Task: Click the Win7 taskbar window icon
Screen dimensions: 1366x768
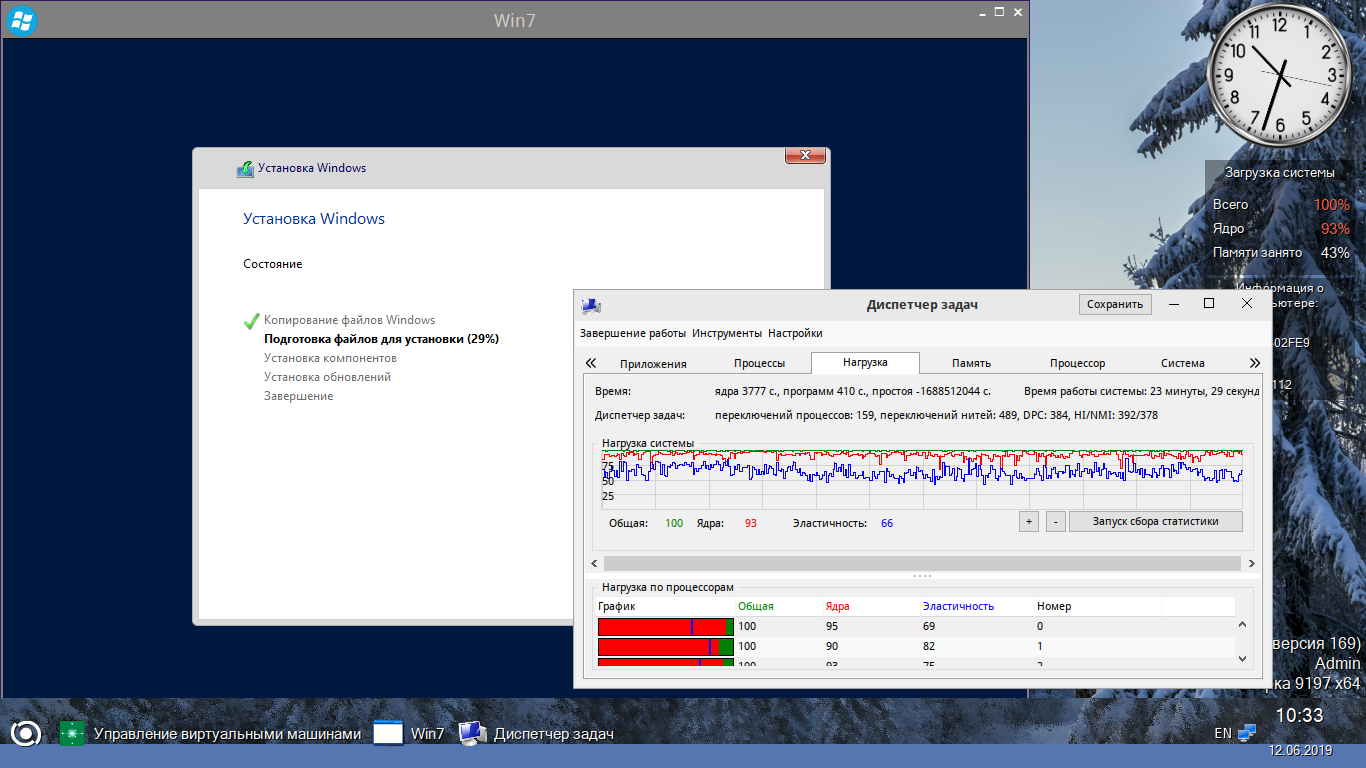Action: pos(387,733)
